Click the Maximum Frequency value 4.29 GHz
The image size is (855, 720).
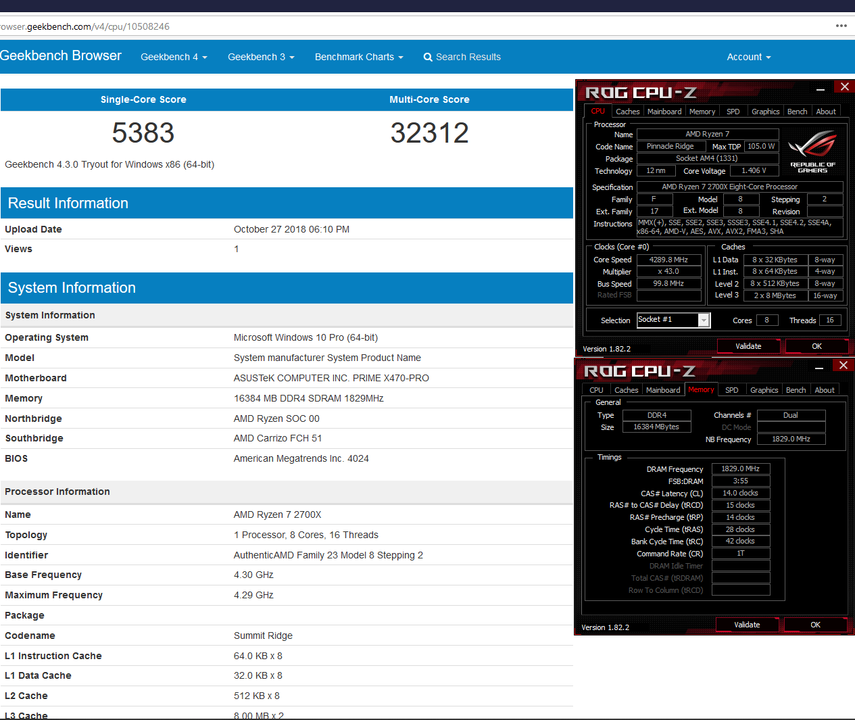point(254,595)
